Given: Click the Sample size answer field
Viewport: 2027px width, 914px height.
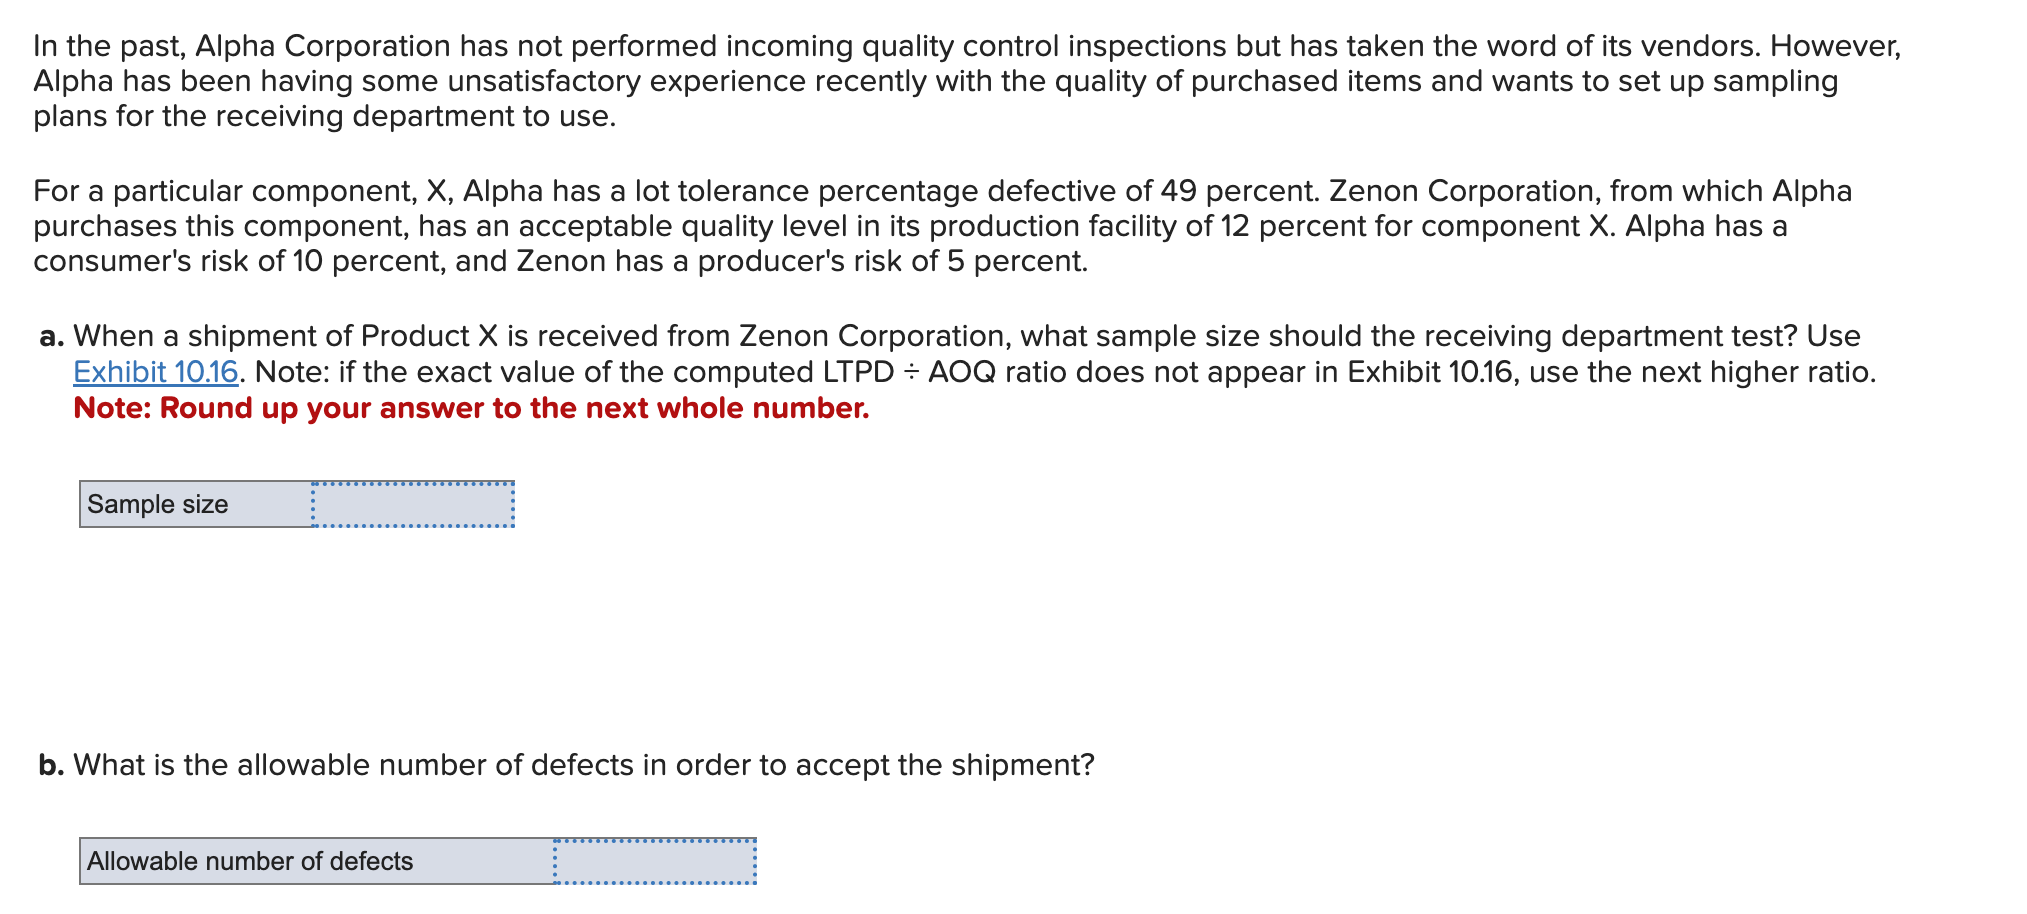Looking at the screenshot, I should click(x=413, y=504).
